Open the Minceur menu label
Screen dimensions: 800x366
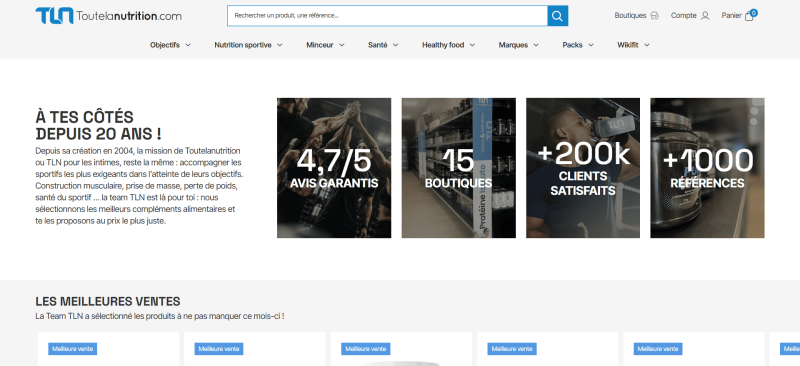(x=319, y=45)
